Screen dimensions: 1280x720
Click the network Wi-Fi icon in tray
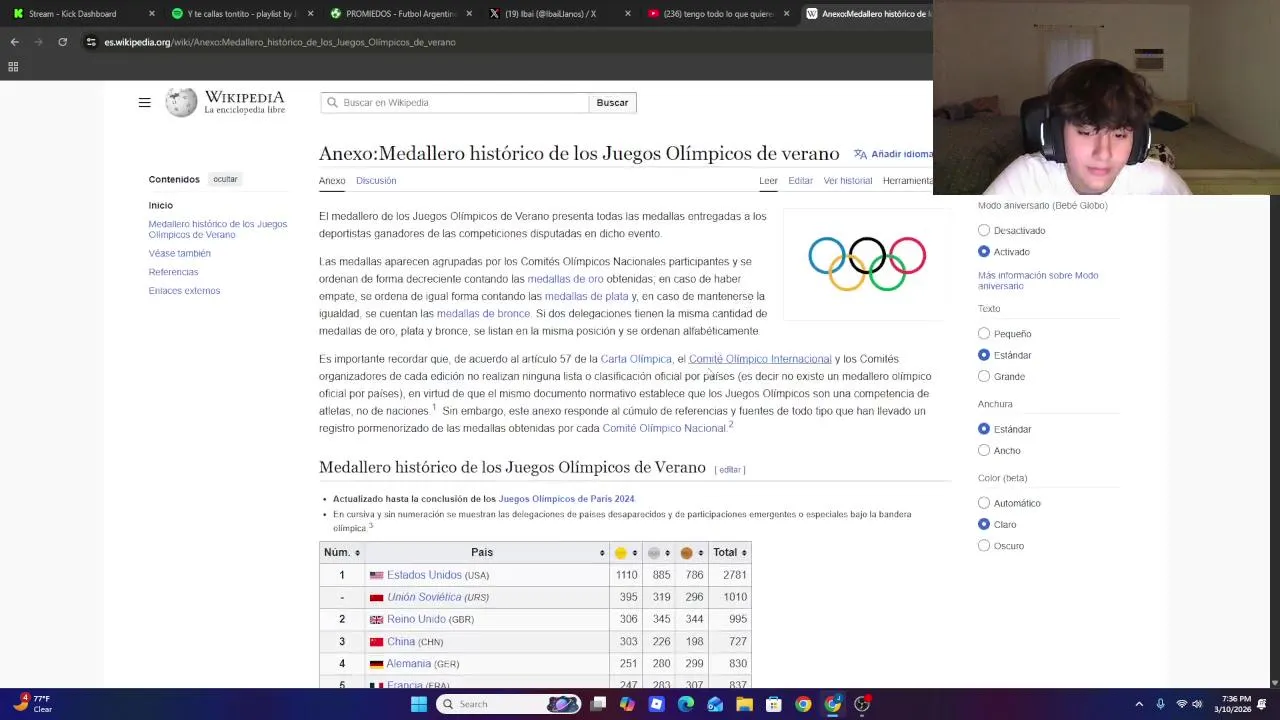pos(1181,704)
